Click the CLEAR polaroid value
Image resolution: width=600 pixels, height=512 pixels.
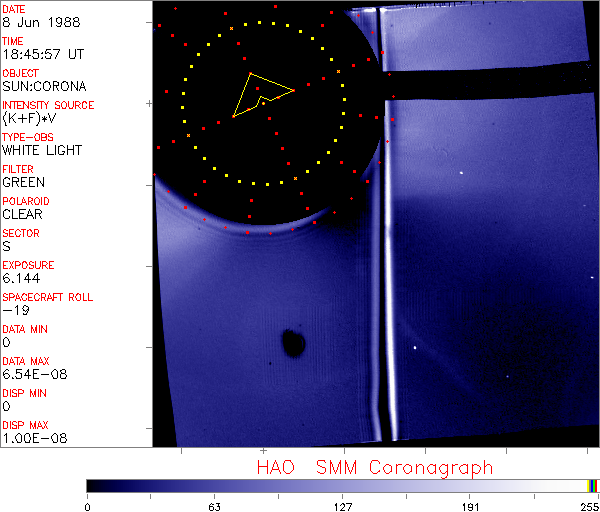click(x=23, y=214)
